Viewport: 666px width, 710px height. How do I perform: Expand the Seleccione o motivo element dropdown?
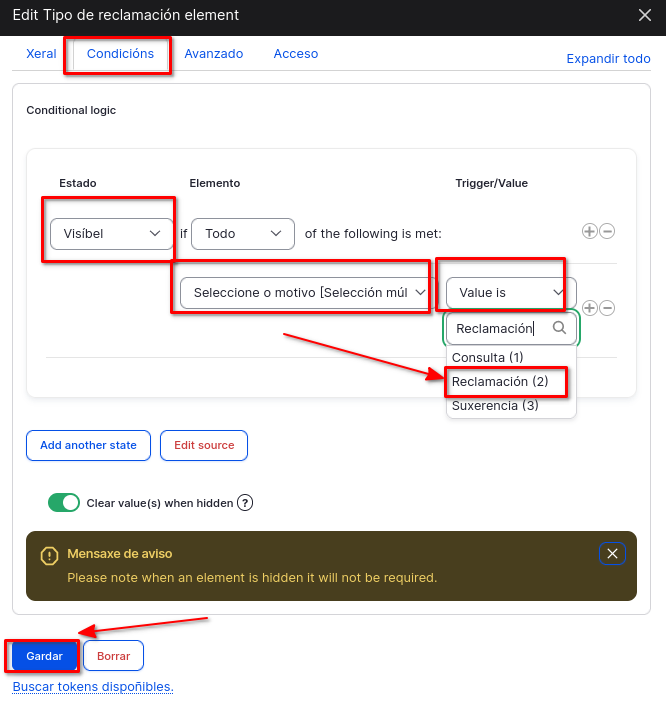tap(305, 293)
